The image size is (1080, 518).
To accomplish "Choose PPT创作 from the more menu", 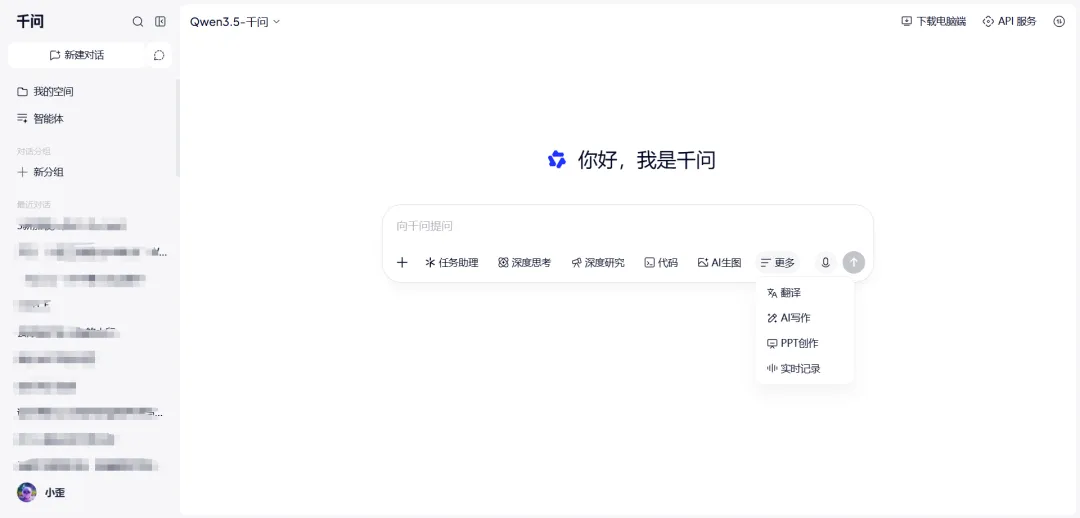I will [x=804, y=343].
